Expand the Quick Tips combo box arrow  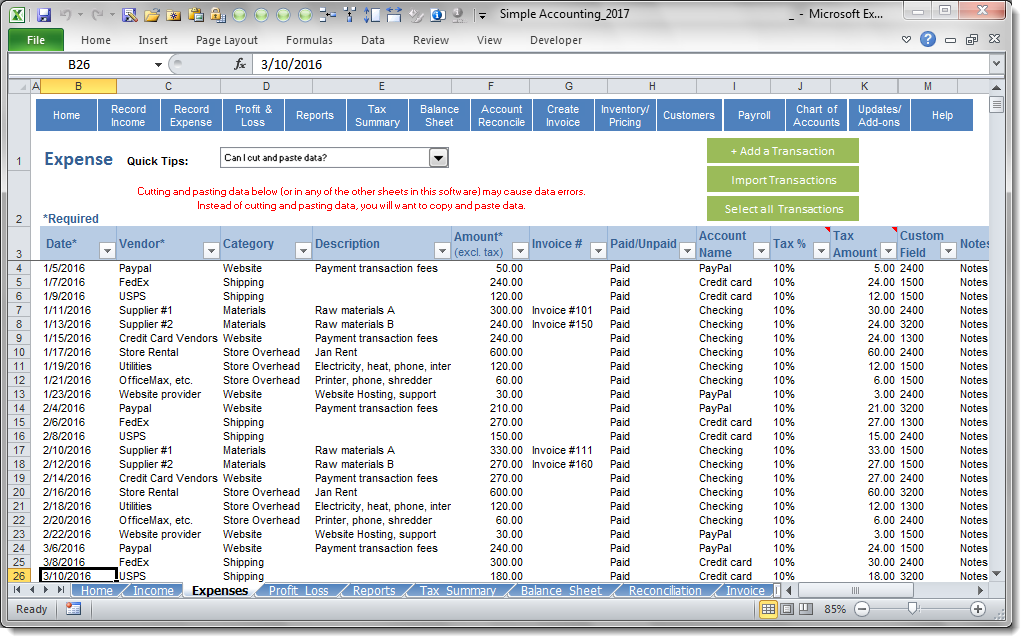coord(438,158)
